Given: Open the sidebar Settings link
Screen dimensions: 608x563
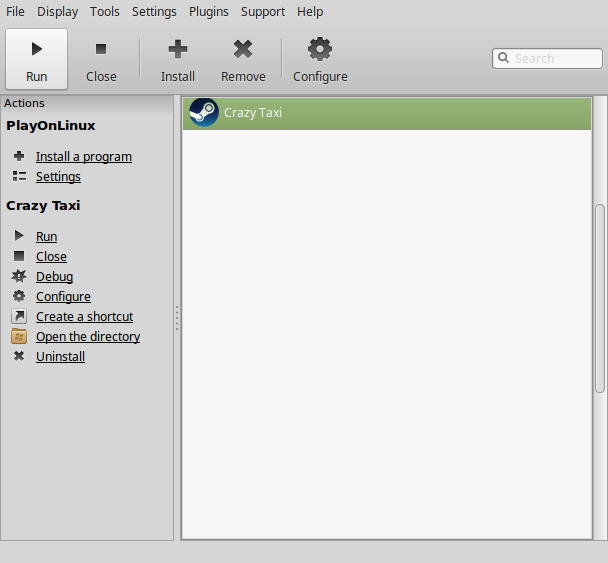Looking at the screenshot, I should pos(58,177).
